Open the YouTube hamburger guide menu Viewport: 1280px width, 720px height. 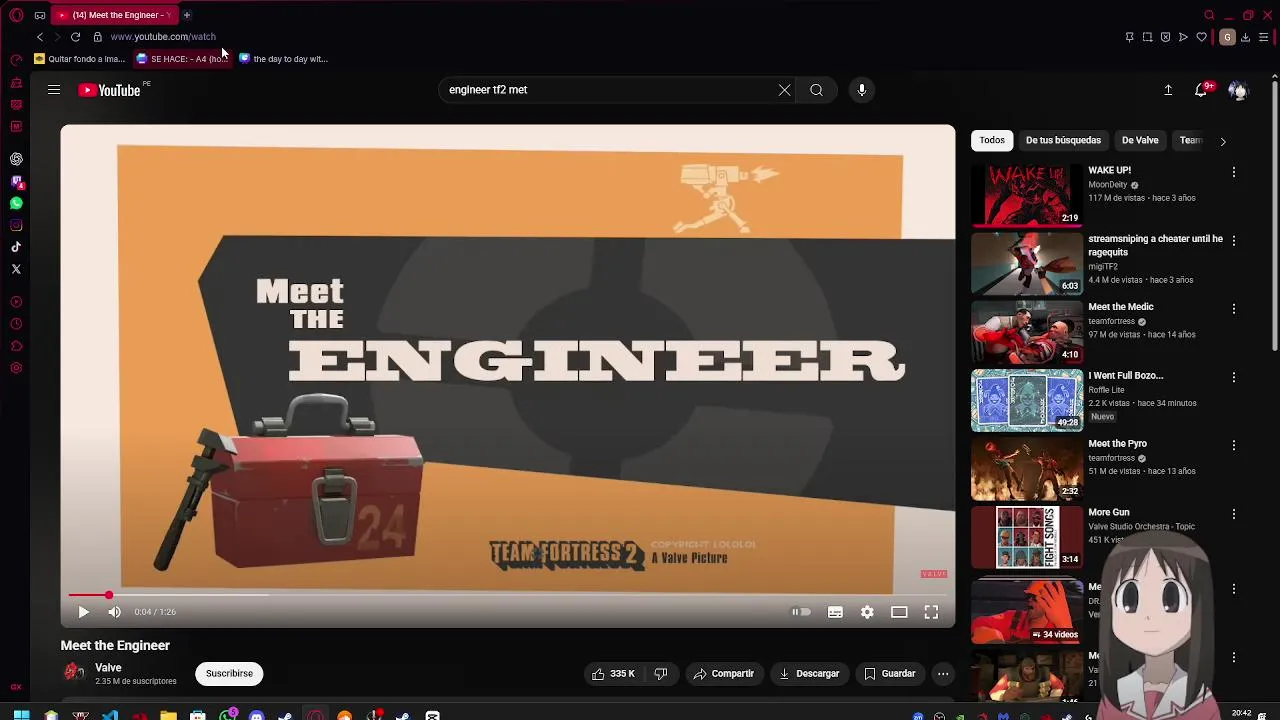(x=54, y=90)
